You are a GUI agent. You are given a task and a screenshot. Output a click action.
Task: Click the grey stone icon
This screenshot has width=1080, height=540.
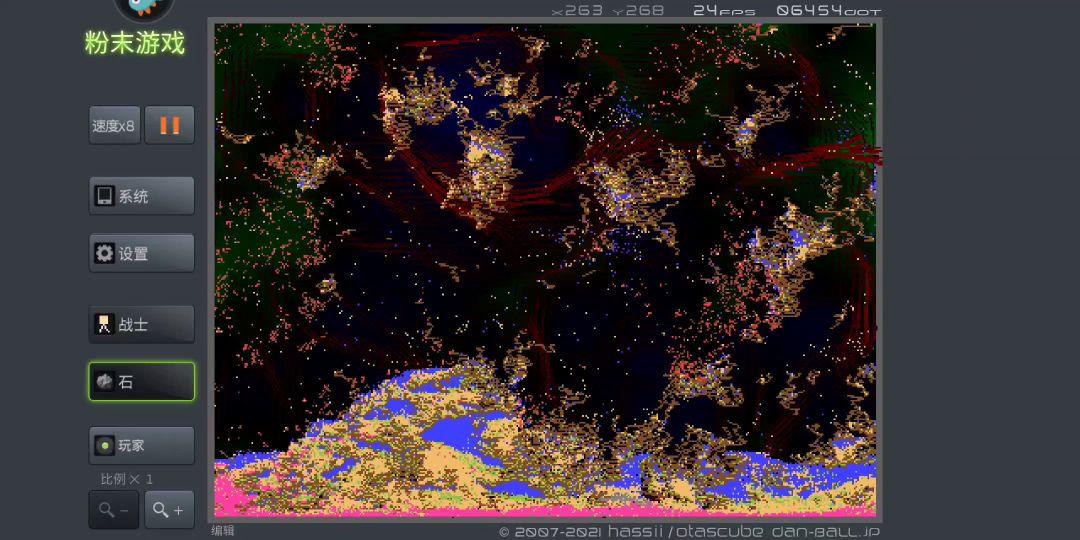point(105,381)
